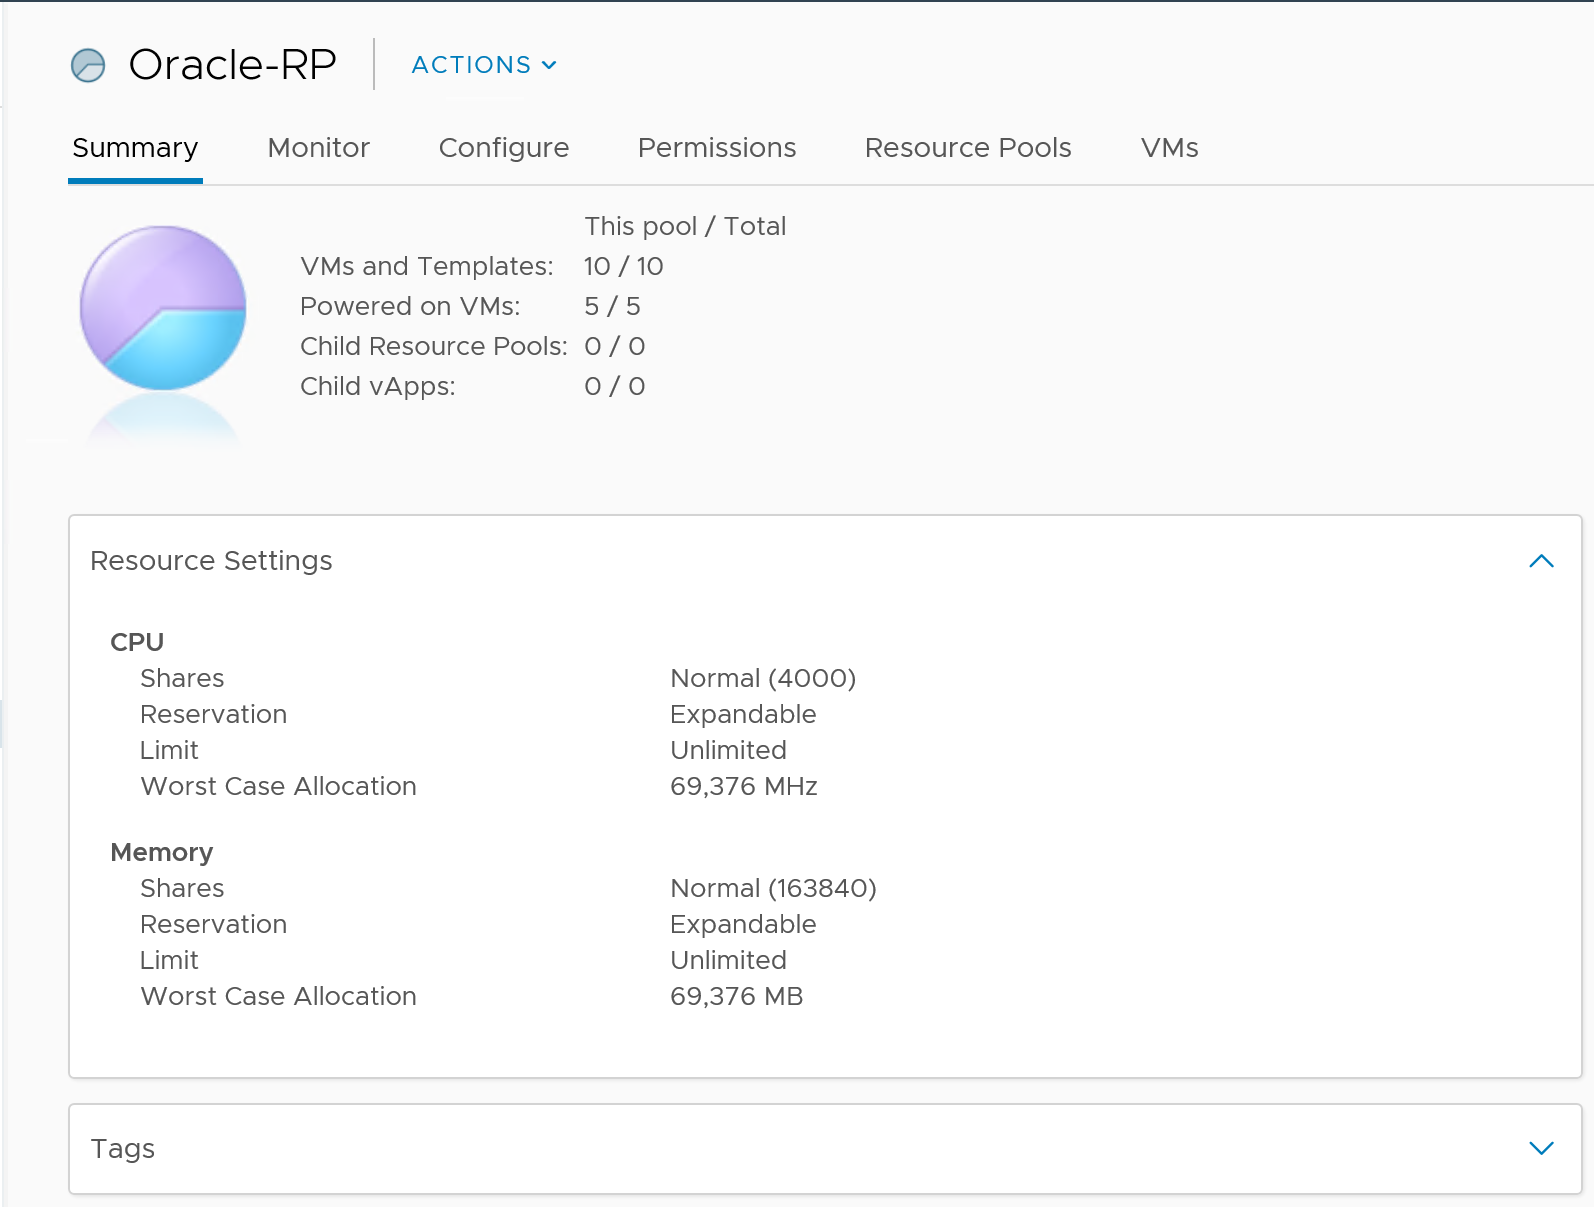
Task: Expand the Tags panel
Action: [1541, 1148]
